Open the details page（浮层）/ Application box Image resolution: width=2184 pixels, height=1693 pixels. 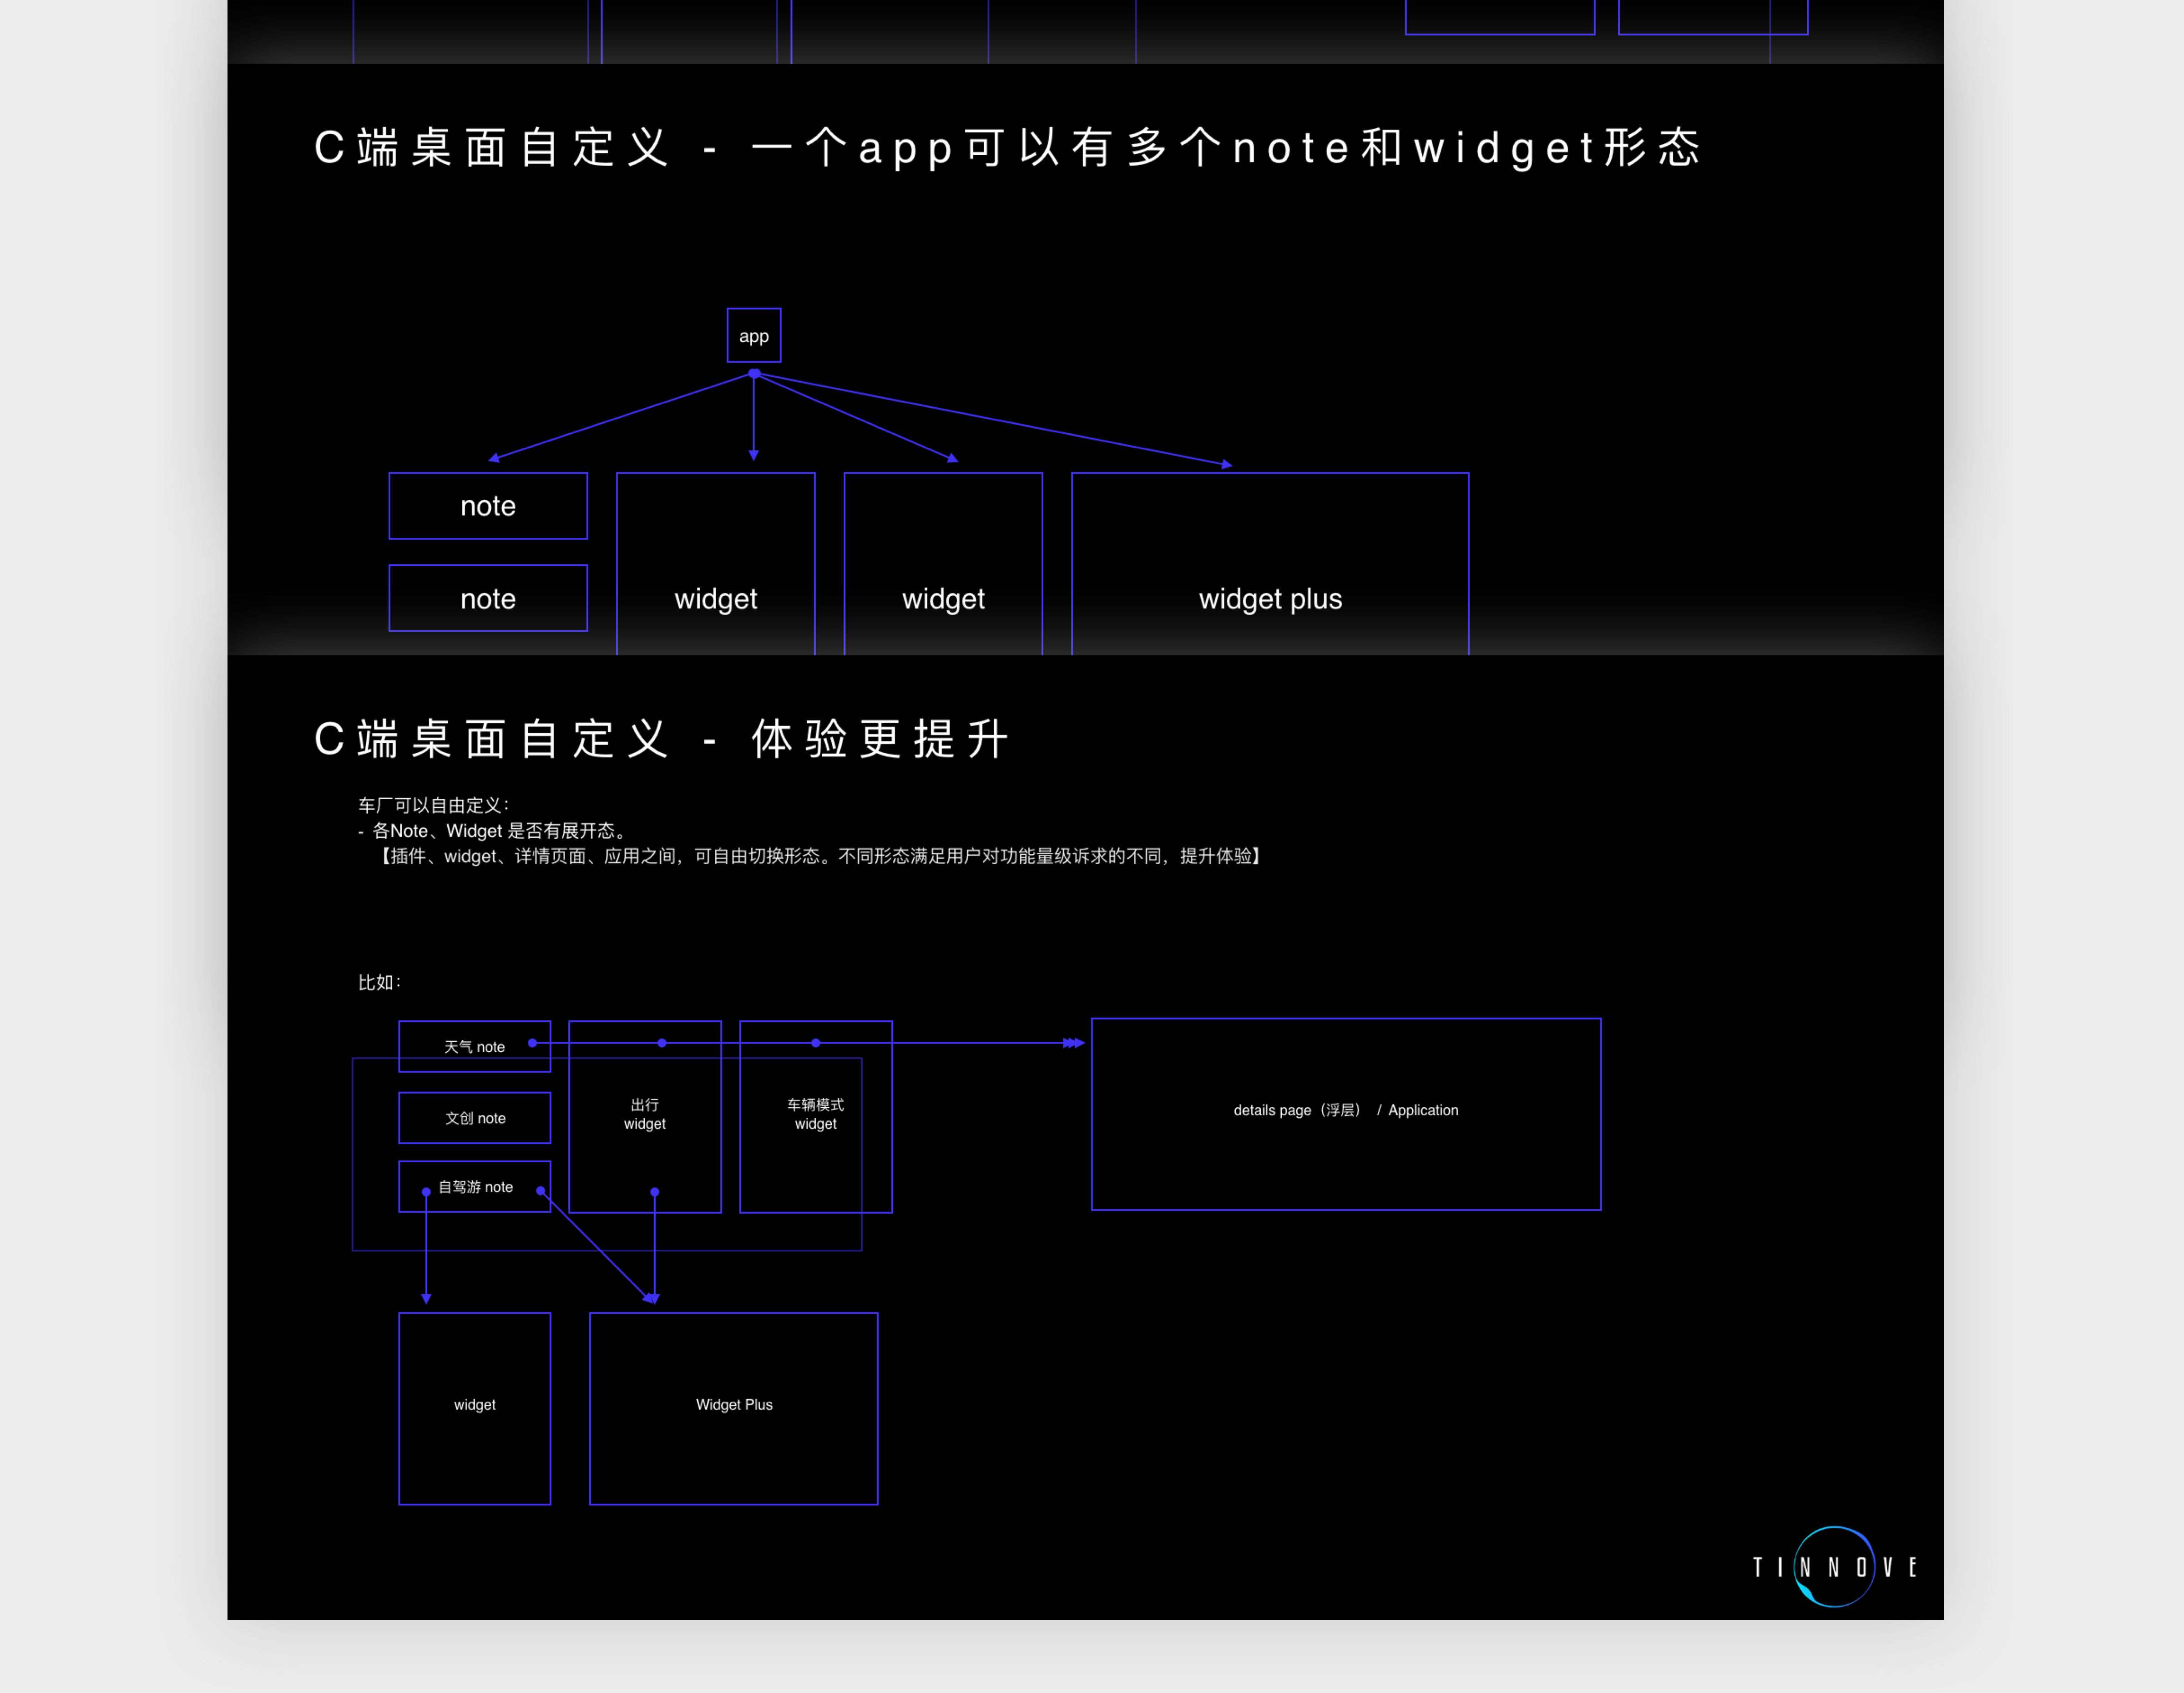coord(1346,1114)
